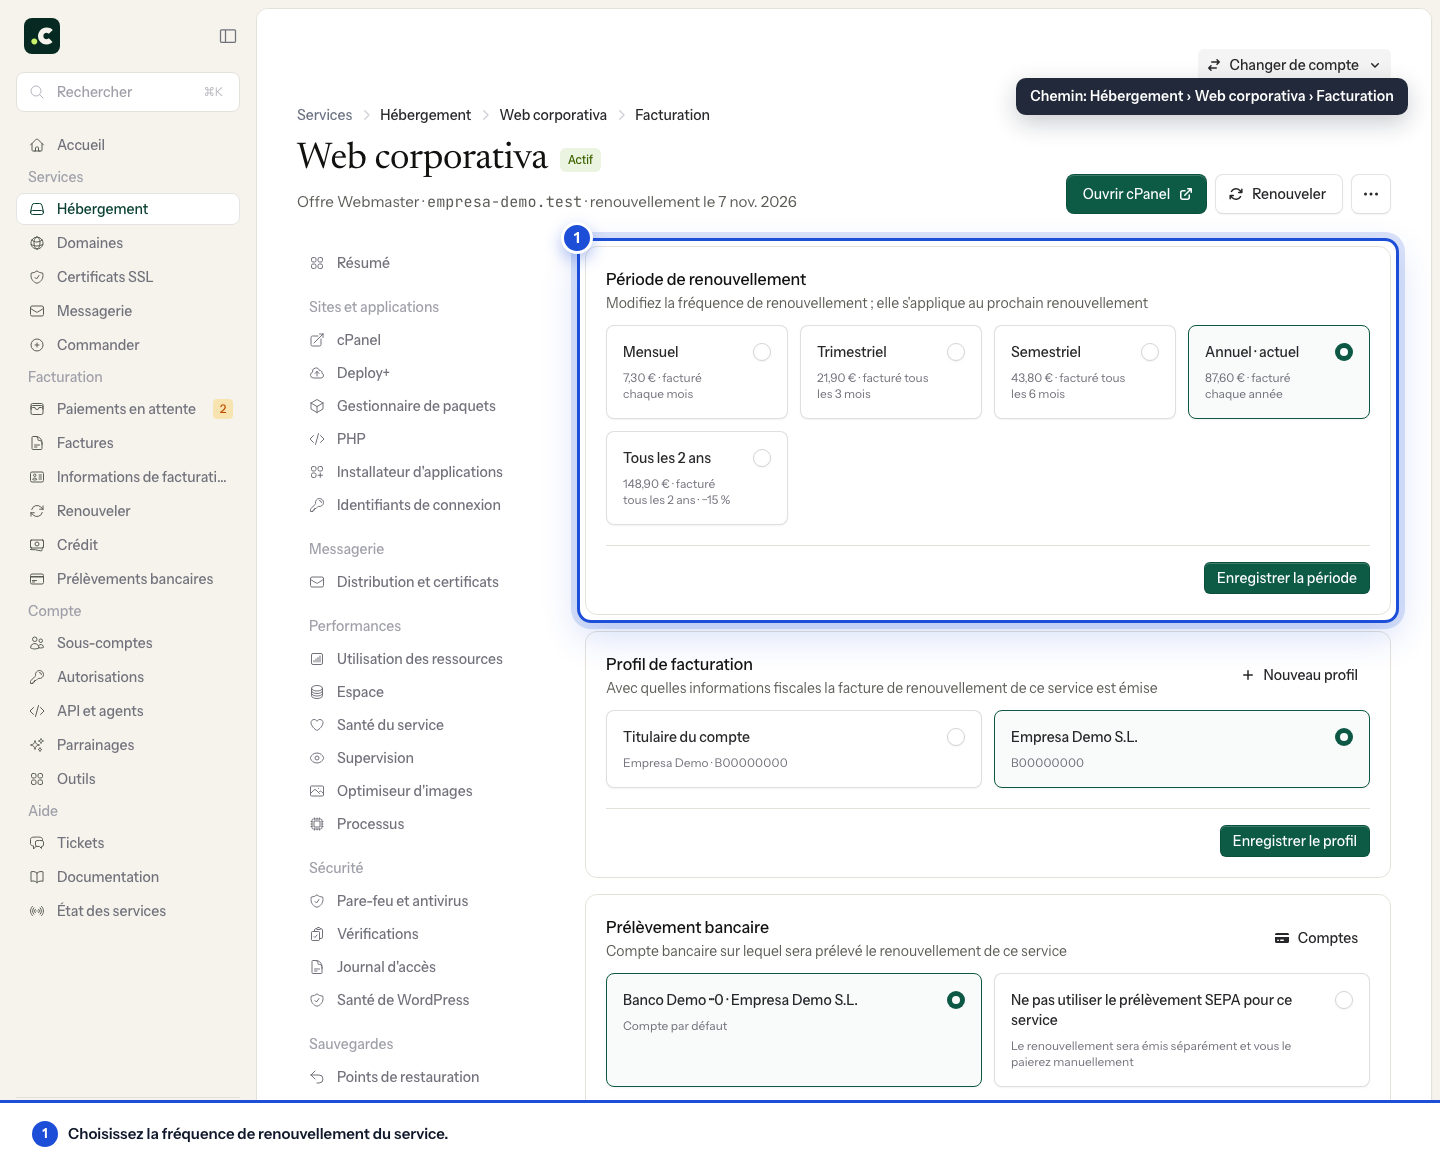Click the Domaines globe icon
The height and width of the screenshot is (1164, 1440).
click(37, 243)
